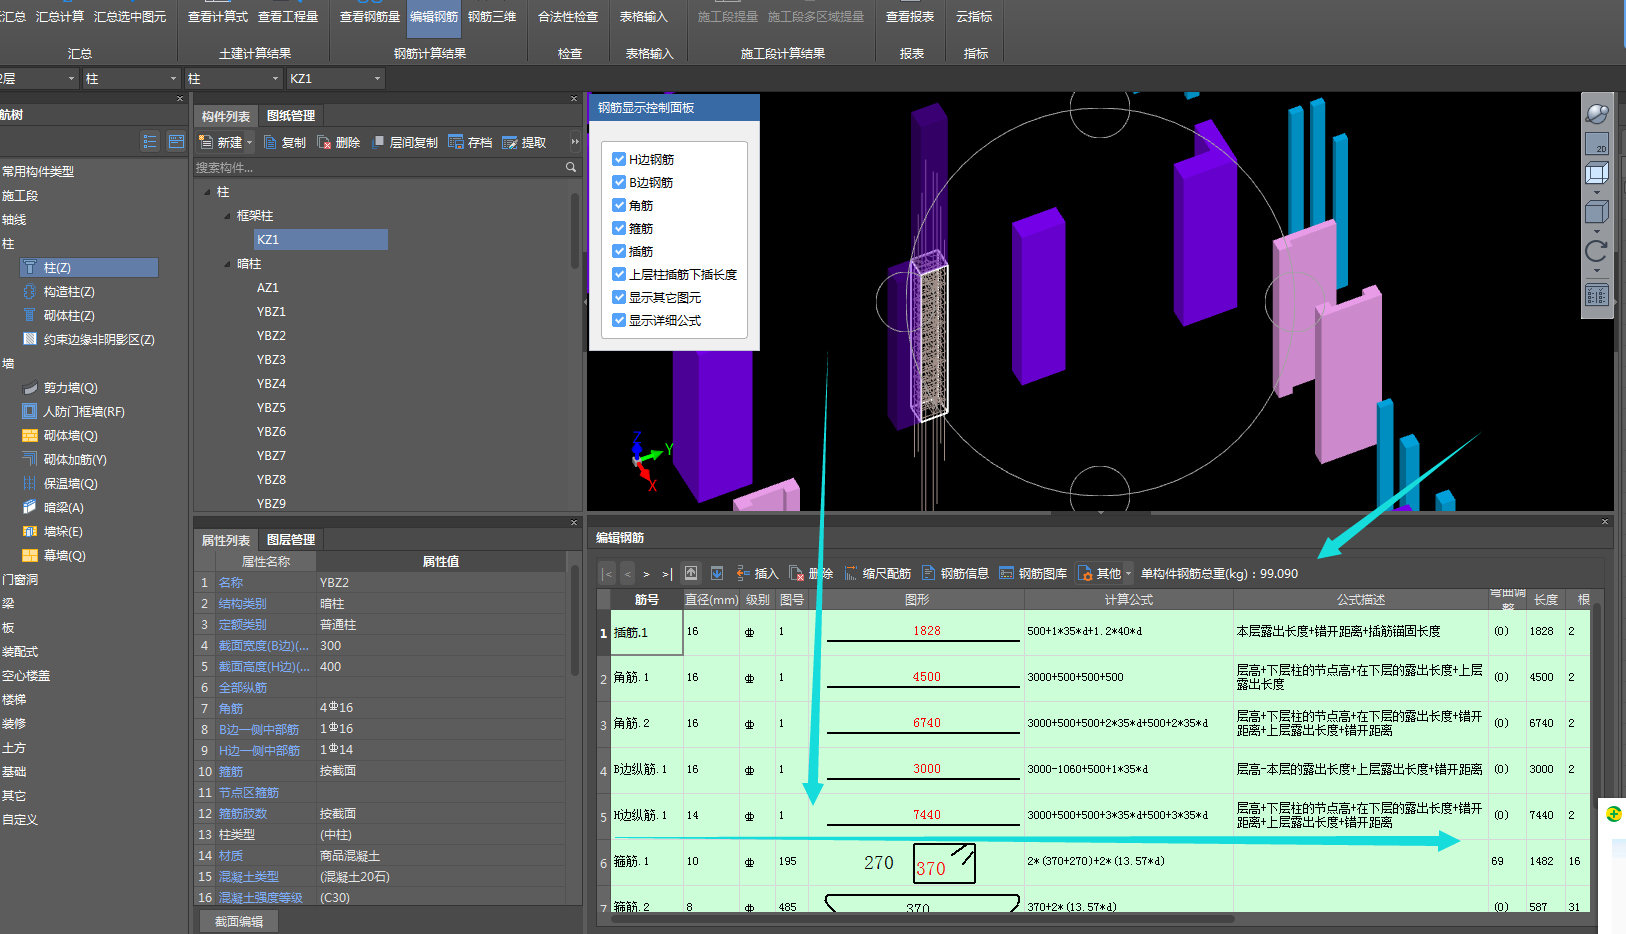This screenshot has height=934, width=1626.
Task: Click 云指标 button
Action: (x=974, y=17)
